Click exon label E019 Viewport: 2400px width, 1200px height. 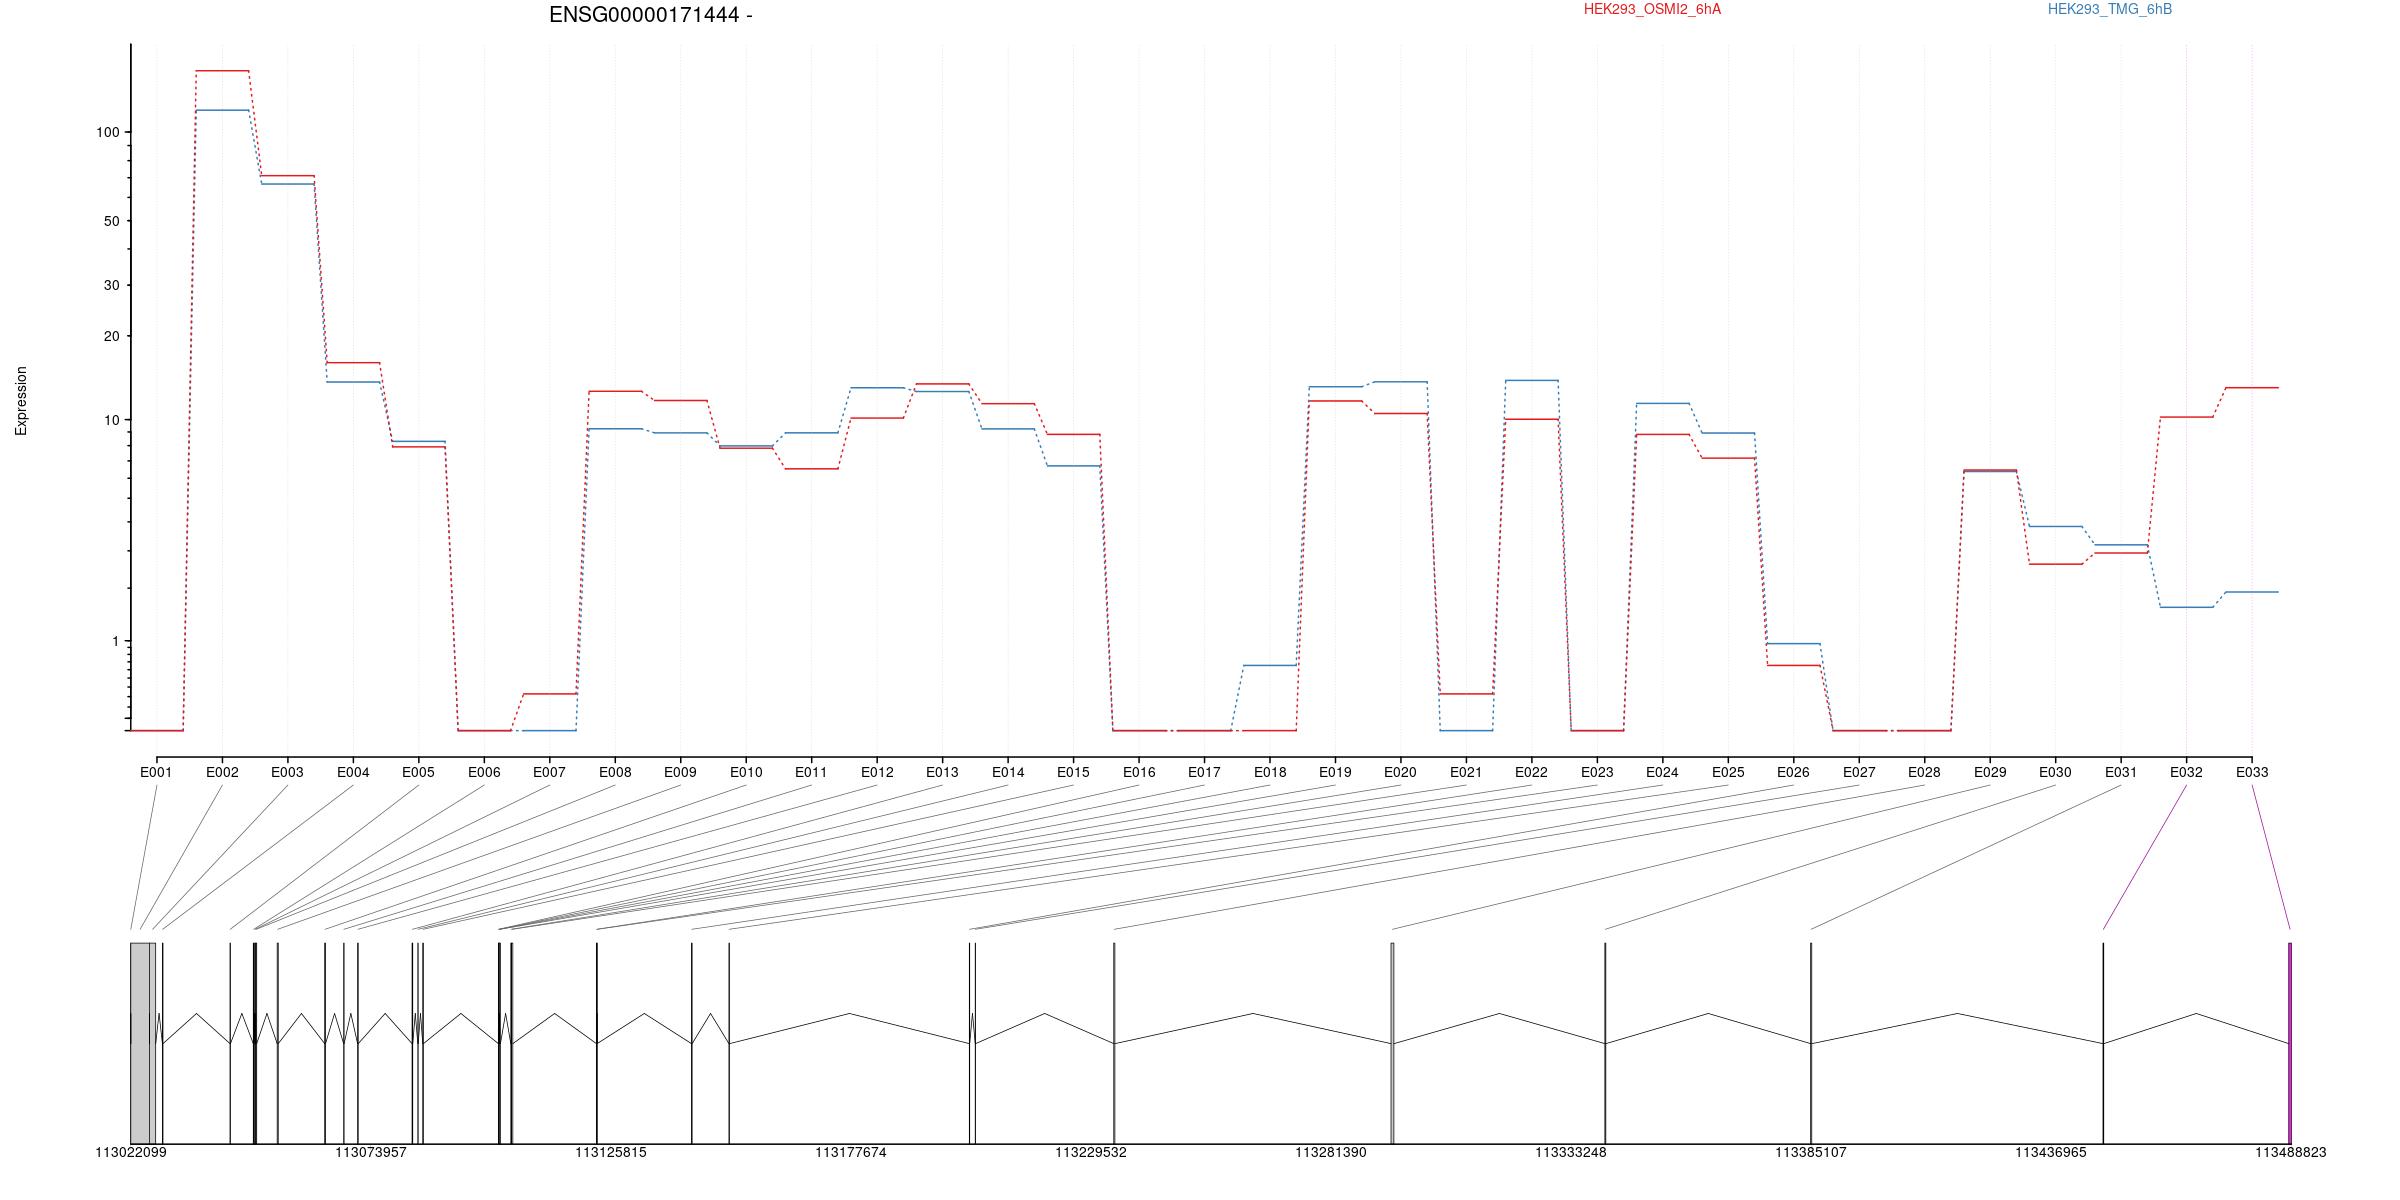click(1335, 772)
